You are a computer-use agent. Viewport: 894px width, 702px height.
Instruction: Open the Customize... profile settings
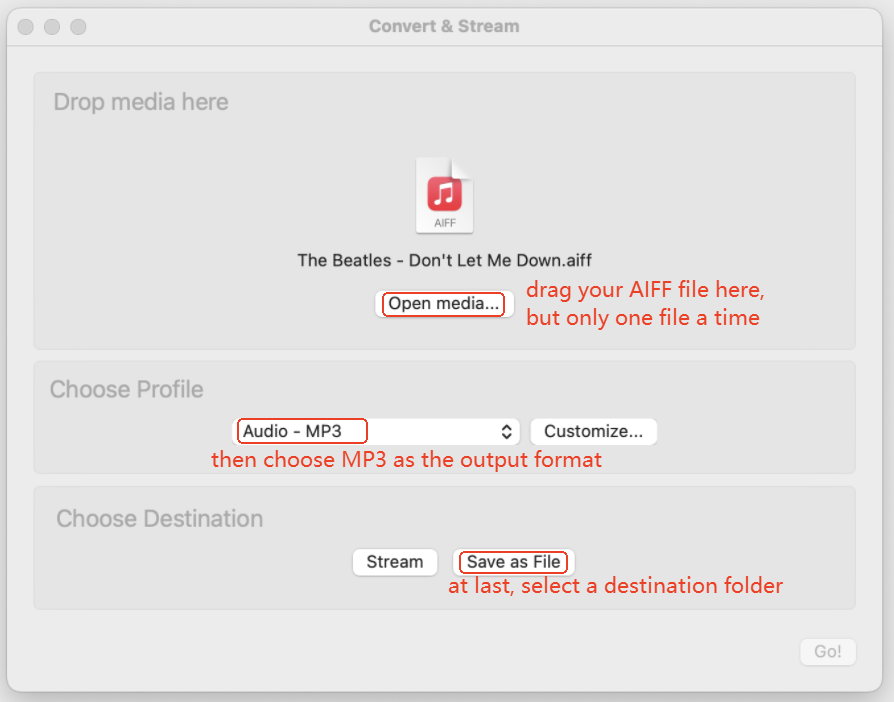tap(593, 432)
